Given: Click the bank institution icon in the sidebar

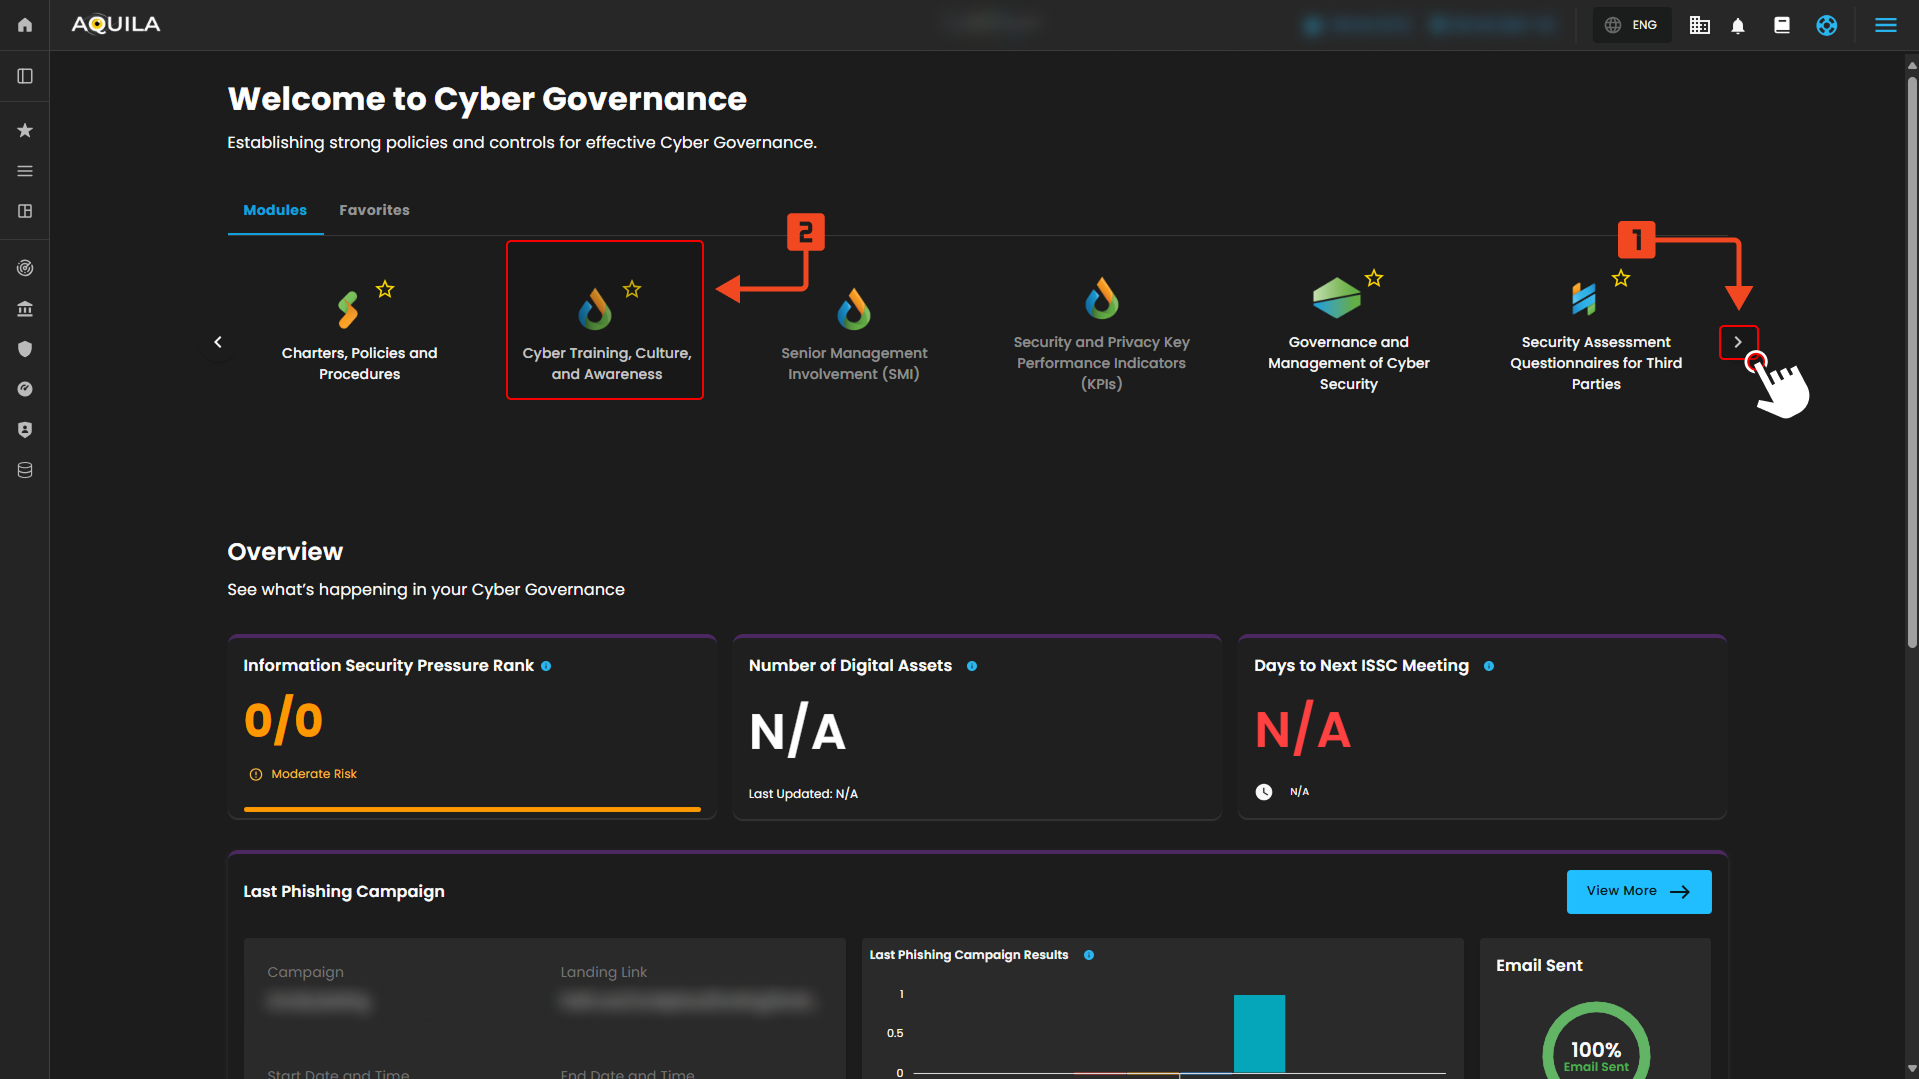Looking at the screenshot, I should (25, 309).
